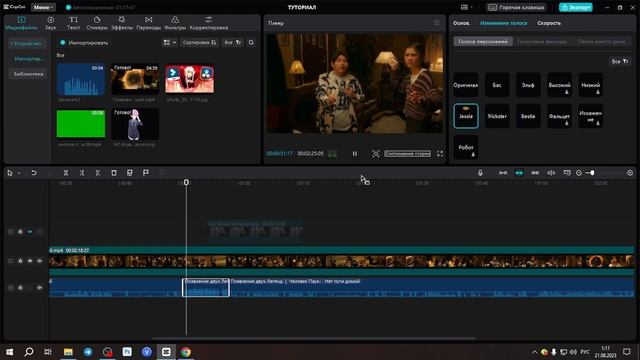Open the selection tool mode dropdown

[19, 173]
